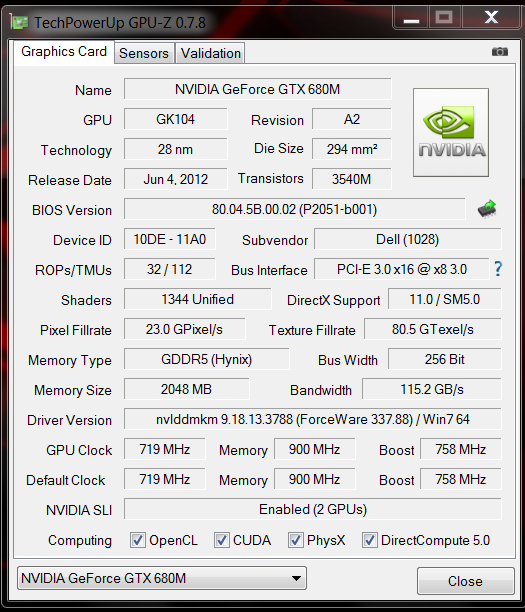Switch to the Sensors tab
Screen dimensions: 525x612
coord(144,53)
